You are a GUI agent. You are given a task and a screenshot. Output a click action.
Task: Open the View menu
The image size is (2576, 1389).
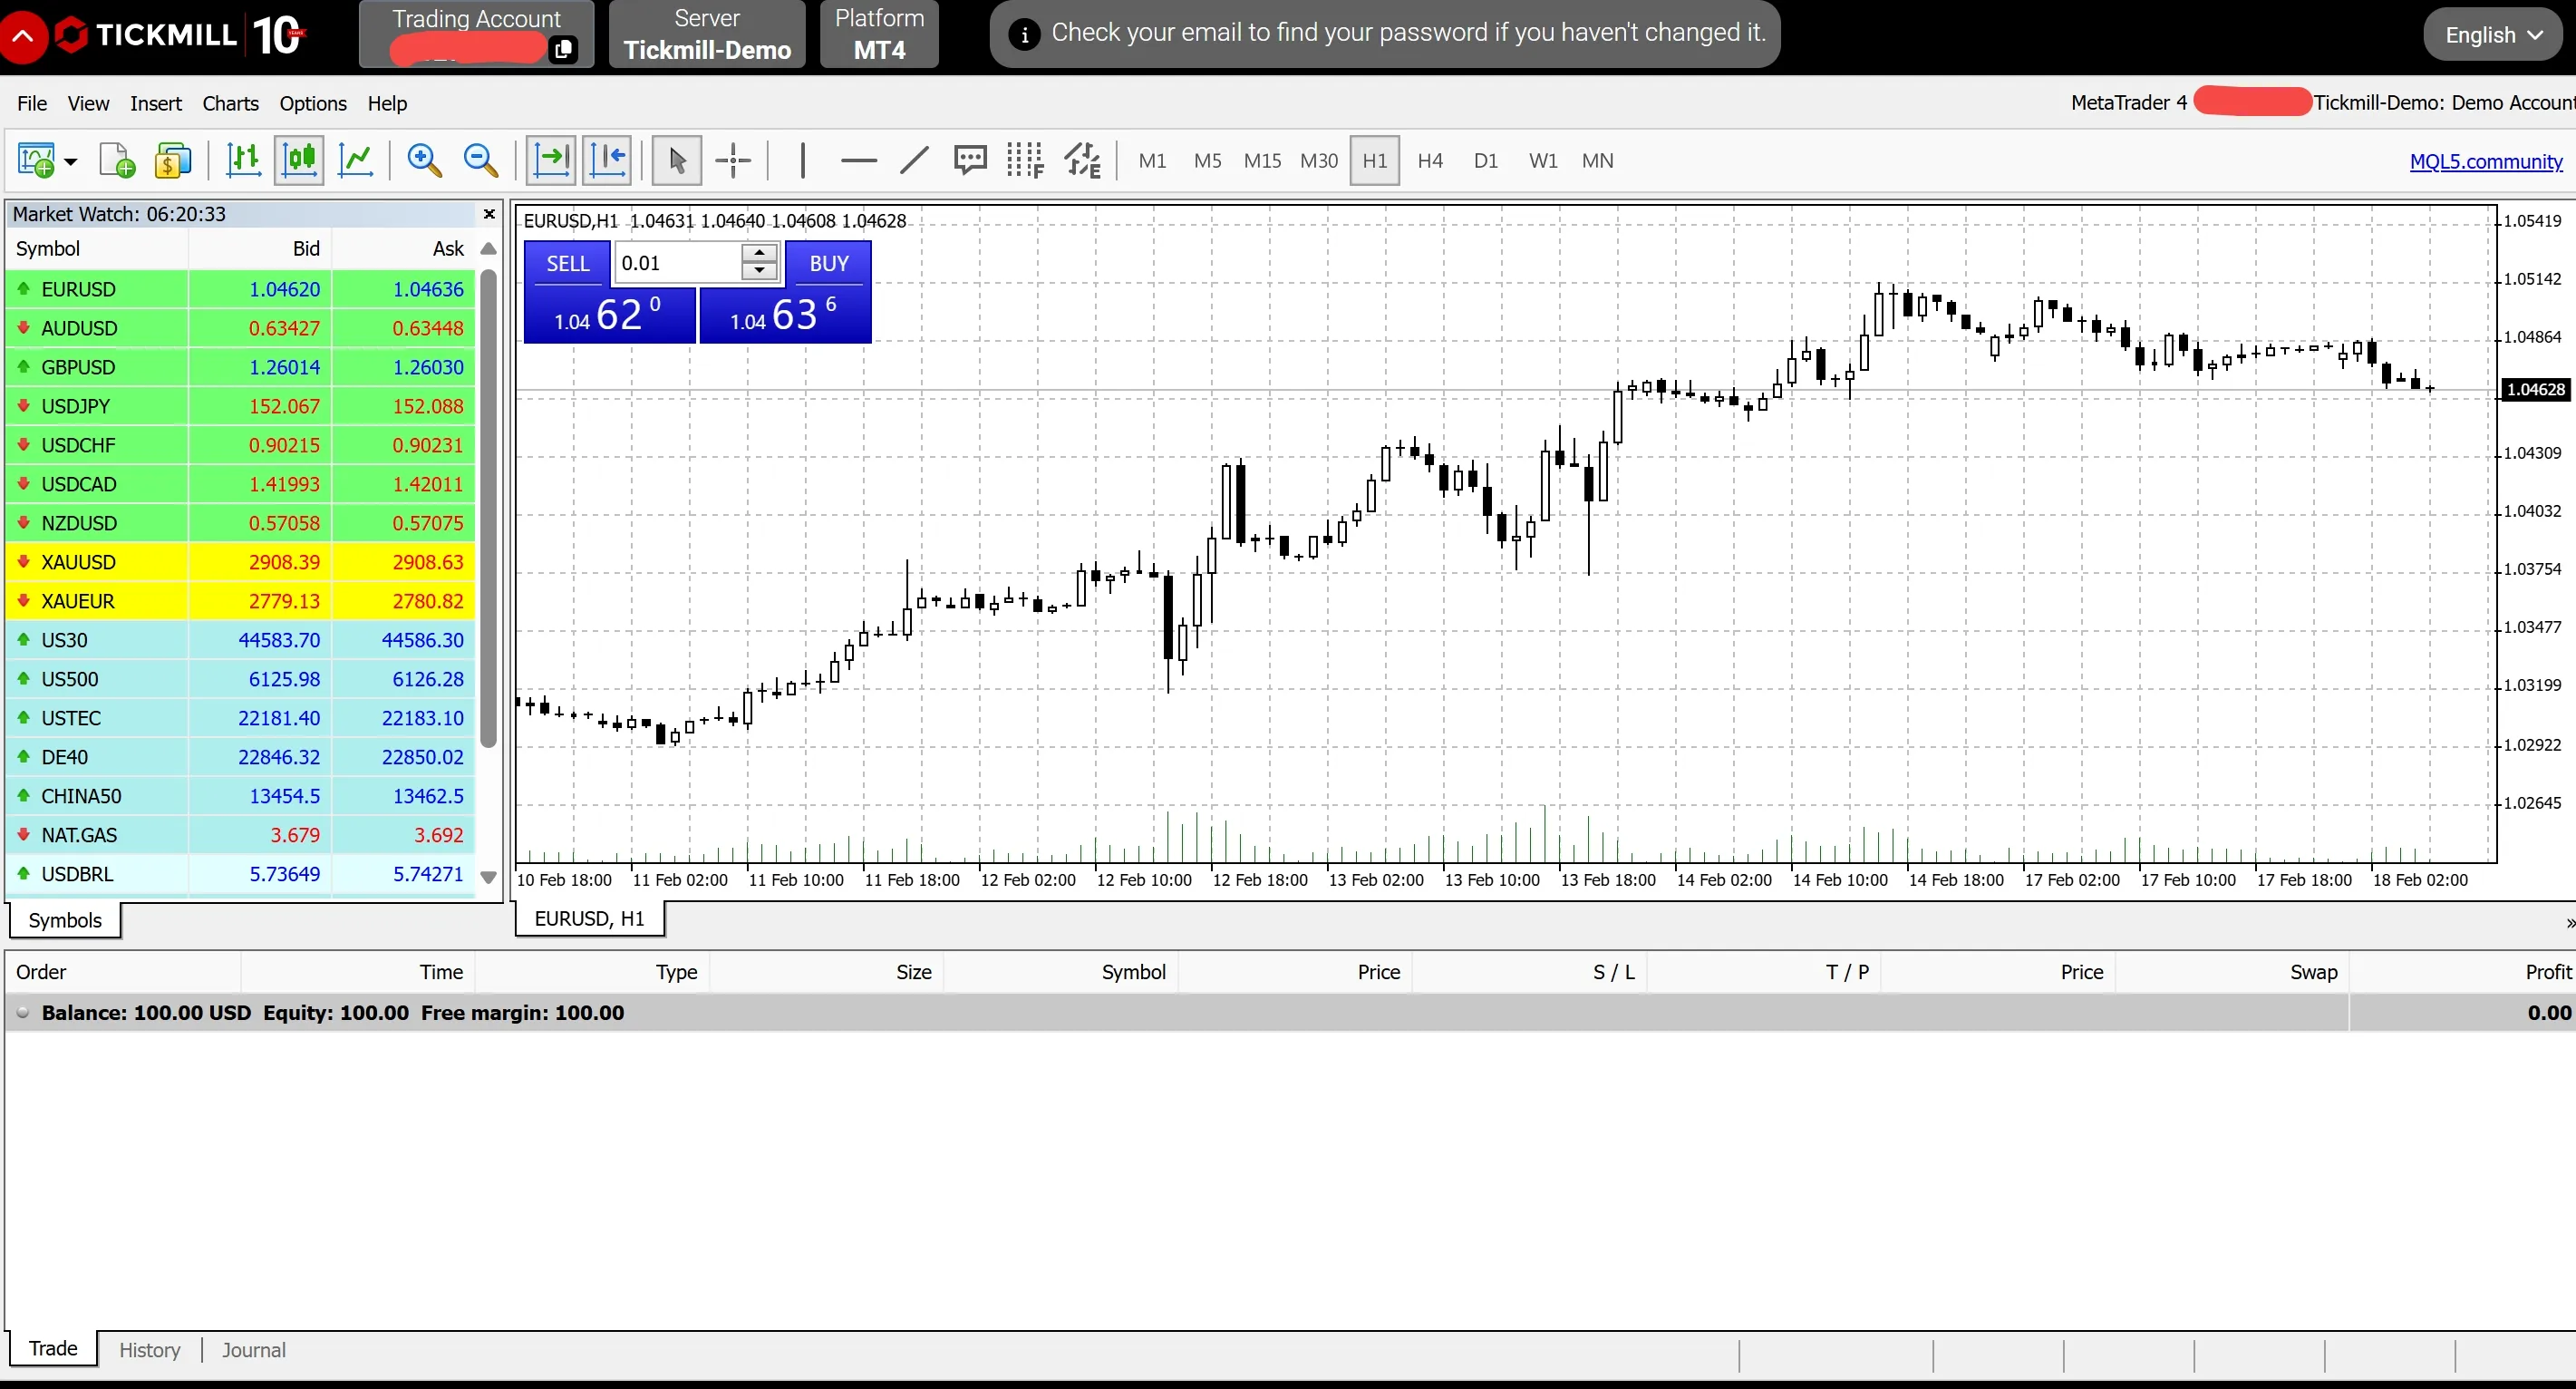[x=88, y=103]
